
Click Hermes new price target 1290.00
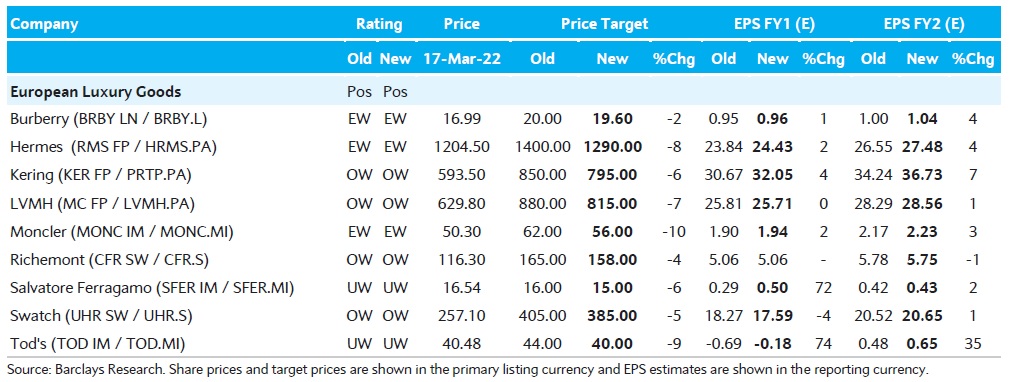(613, 147)
